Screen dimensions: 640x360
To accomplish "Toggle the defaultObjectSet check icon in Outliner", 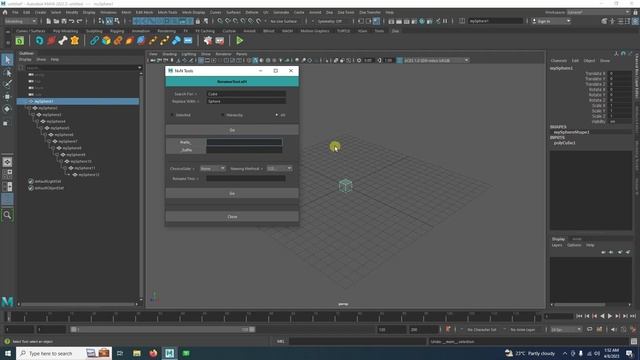I will 31,188.
